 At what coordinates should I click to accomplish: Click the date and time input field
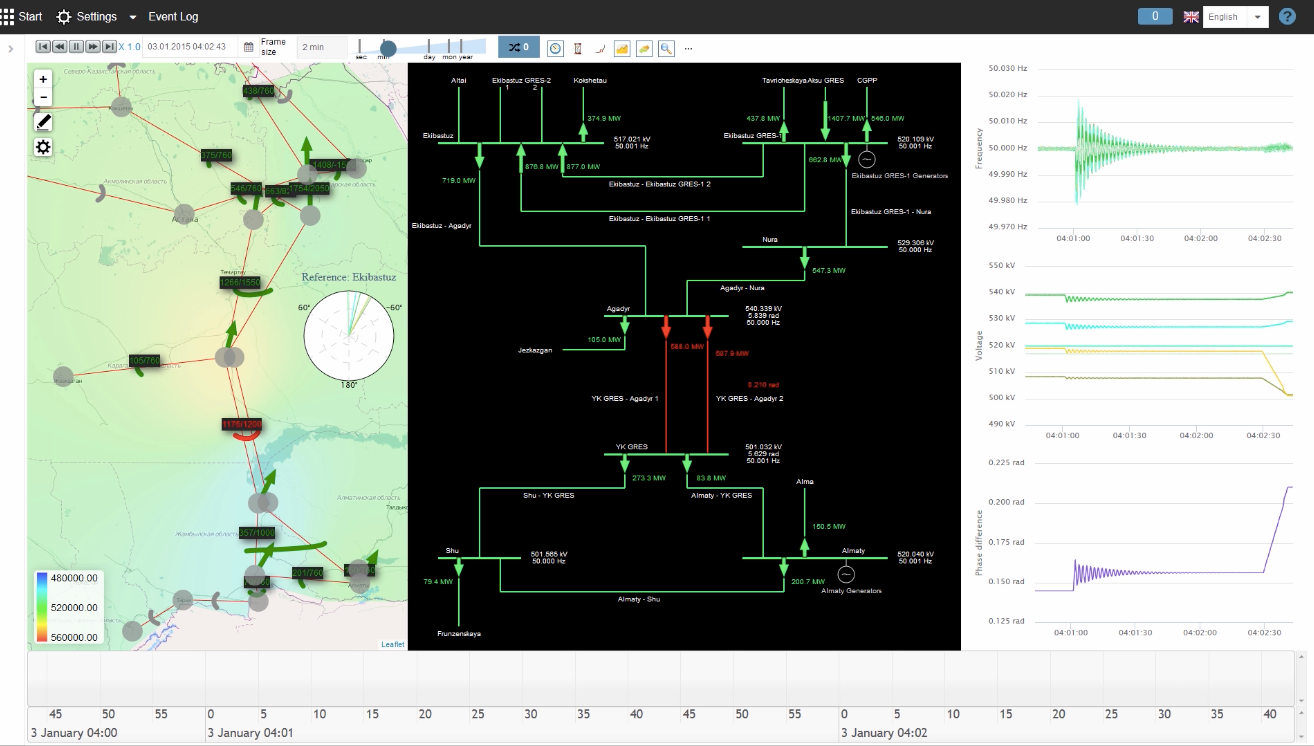pos(190,47)
